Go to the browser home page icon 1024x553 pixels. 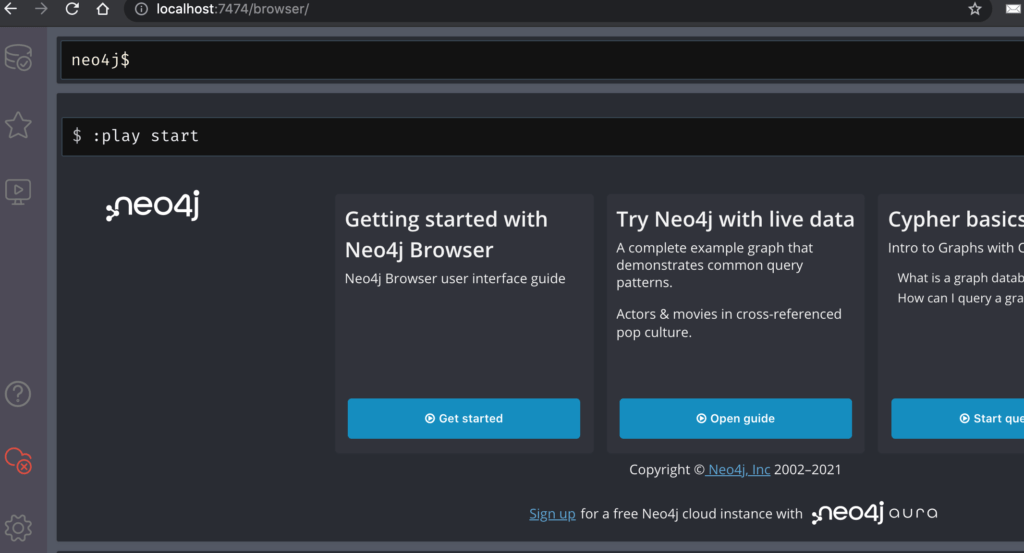tap(103, 9)
